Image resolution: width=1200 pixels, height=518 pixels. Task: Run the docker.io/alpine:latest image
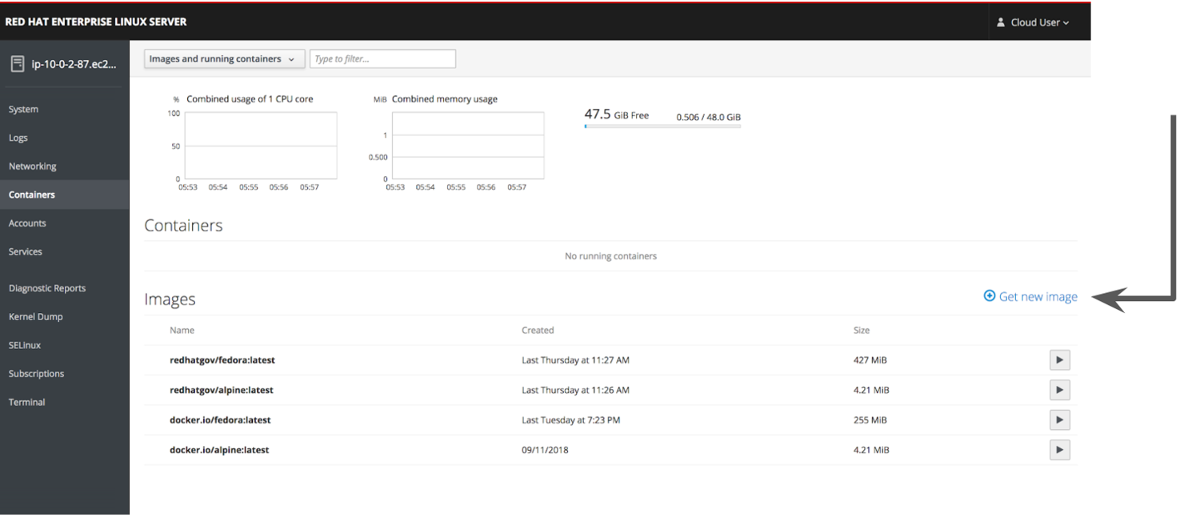click(1059, 450)
